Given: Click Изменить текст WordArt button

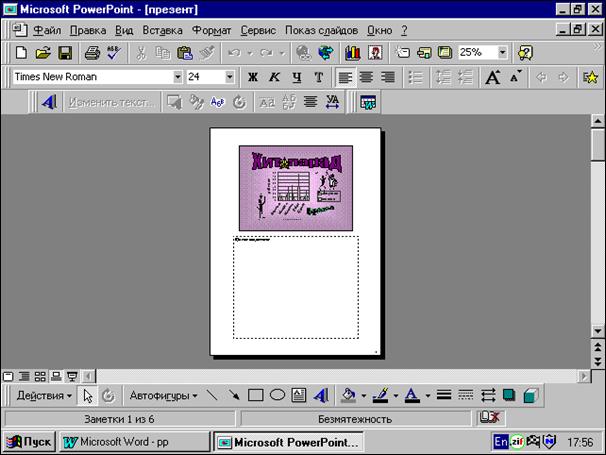Looking at the screenshot, I should pos(111,102).
